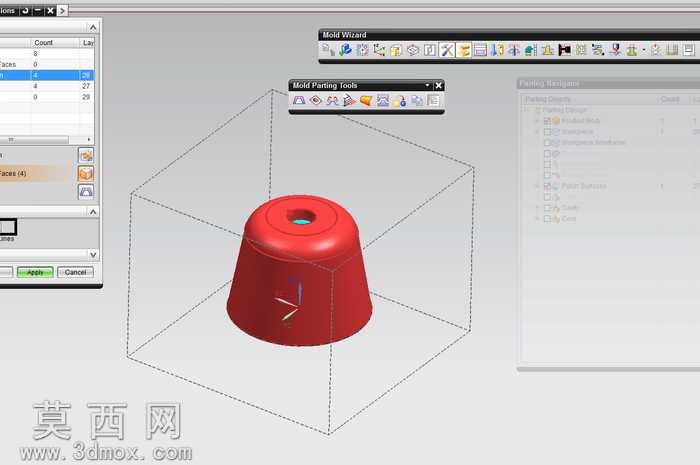Collapse the top section of the dialog
The width and height of the screenshot is (700, 465).
tap(93, 28)
